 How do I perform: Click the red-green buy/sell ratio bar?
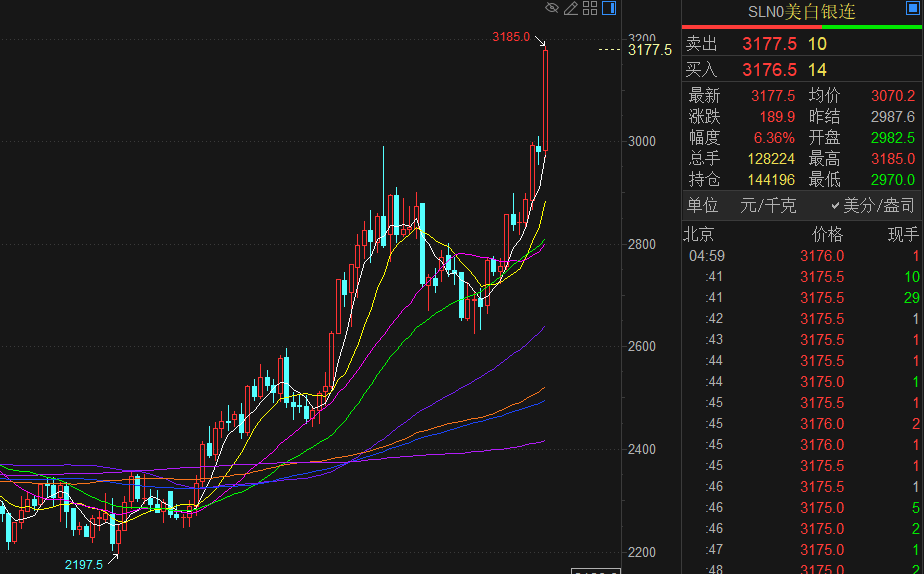tap(802, 27)
